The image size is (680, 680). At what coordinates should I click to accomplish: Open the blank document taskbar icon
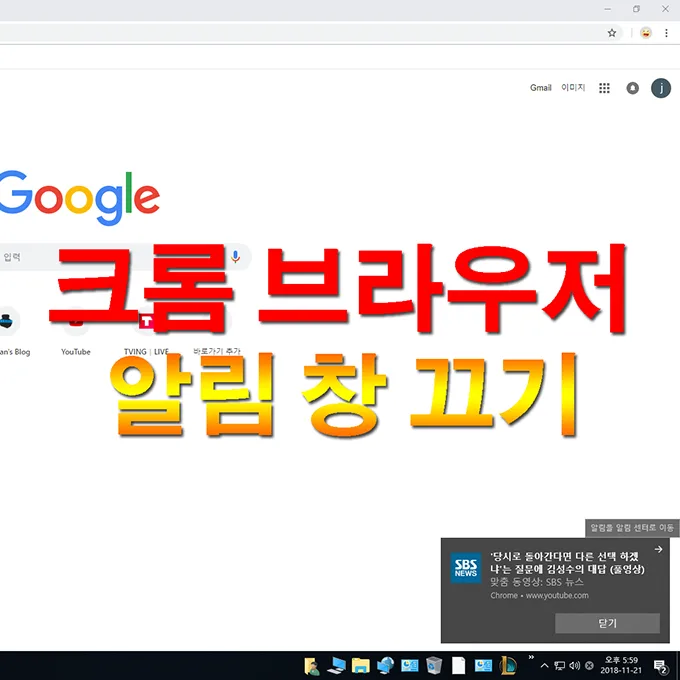(458, 666)
